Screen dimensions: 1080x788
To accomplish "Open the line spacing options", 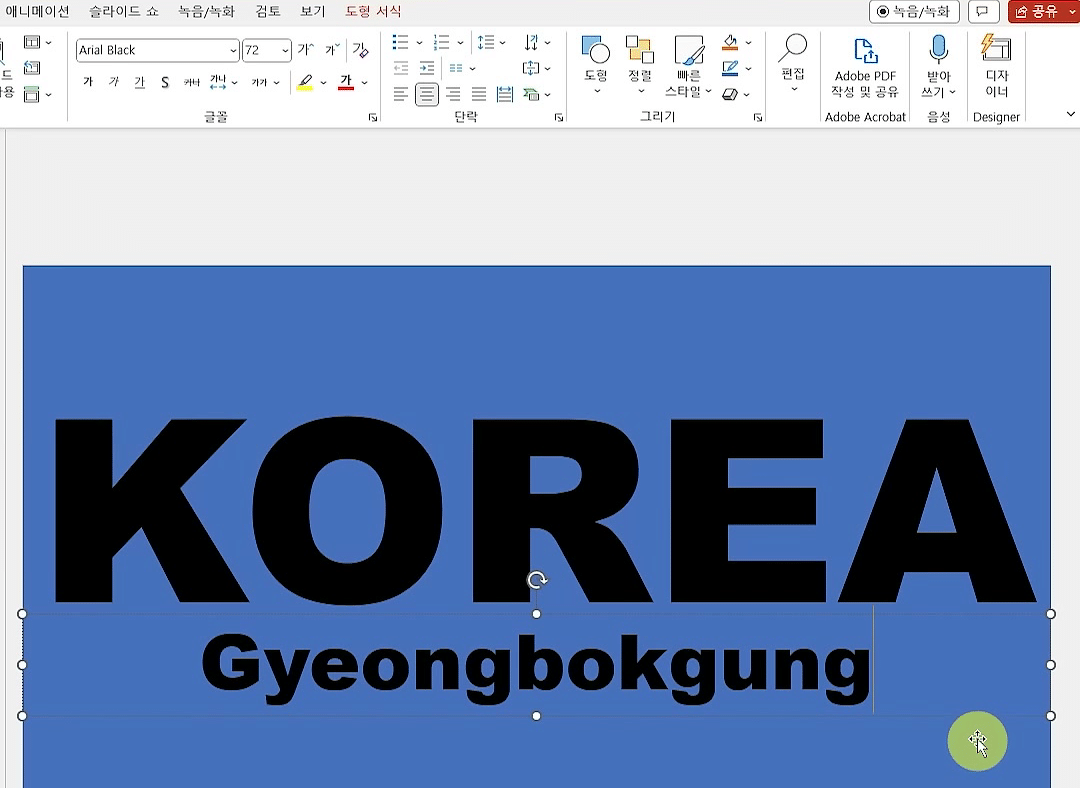I will [492, 43].
